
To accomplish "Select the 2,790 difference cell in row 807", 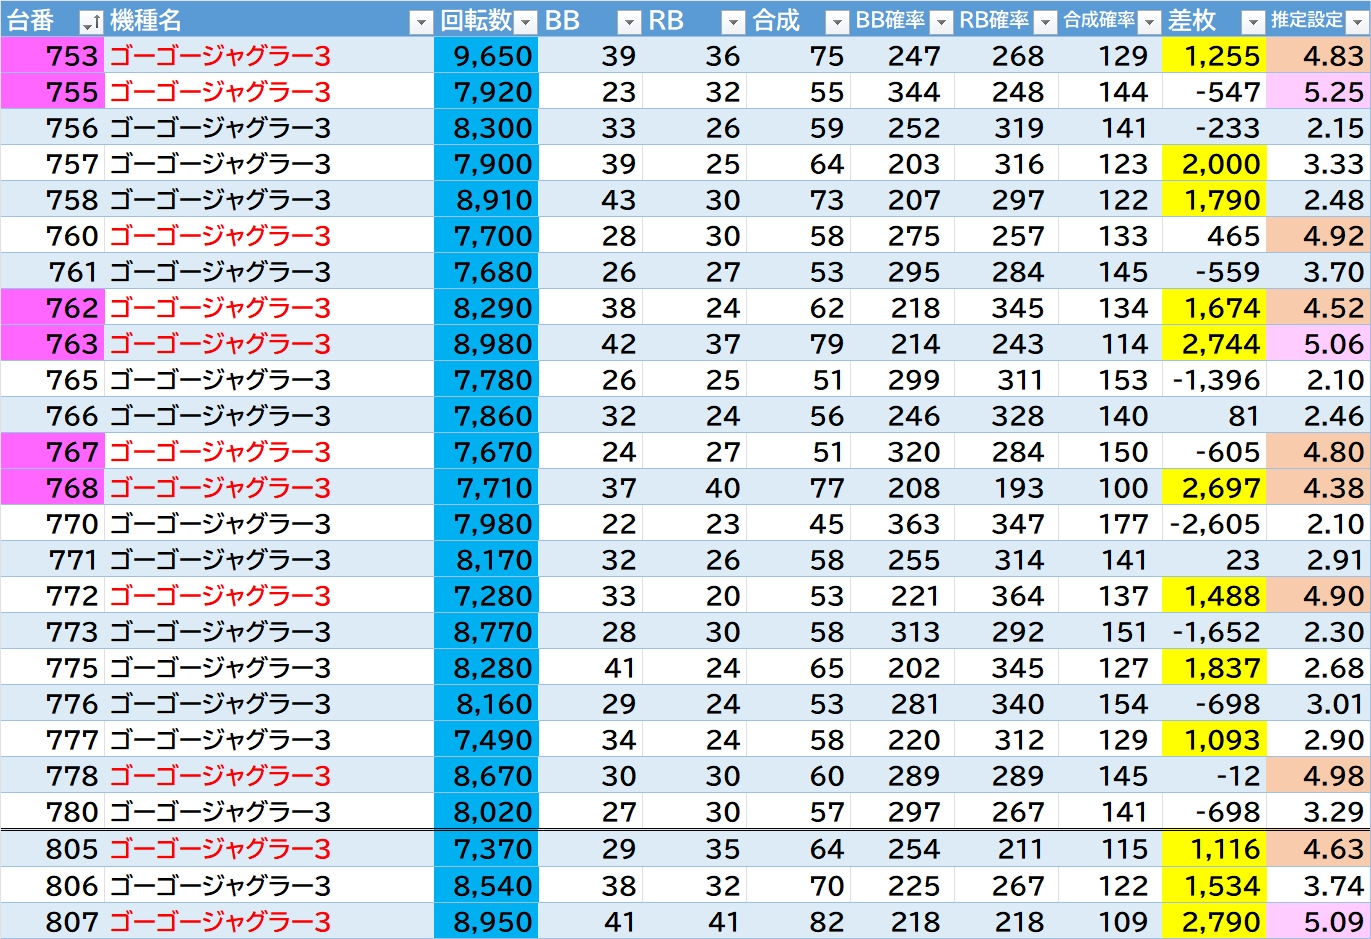I will [x=1215, y=921].
